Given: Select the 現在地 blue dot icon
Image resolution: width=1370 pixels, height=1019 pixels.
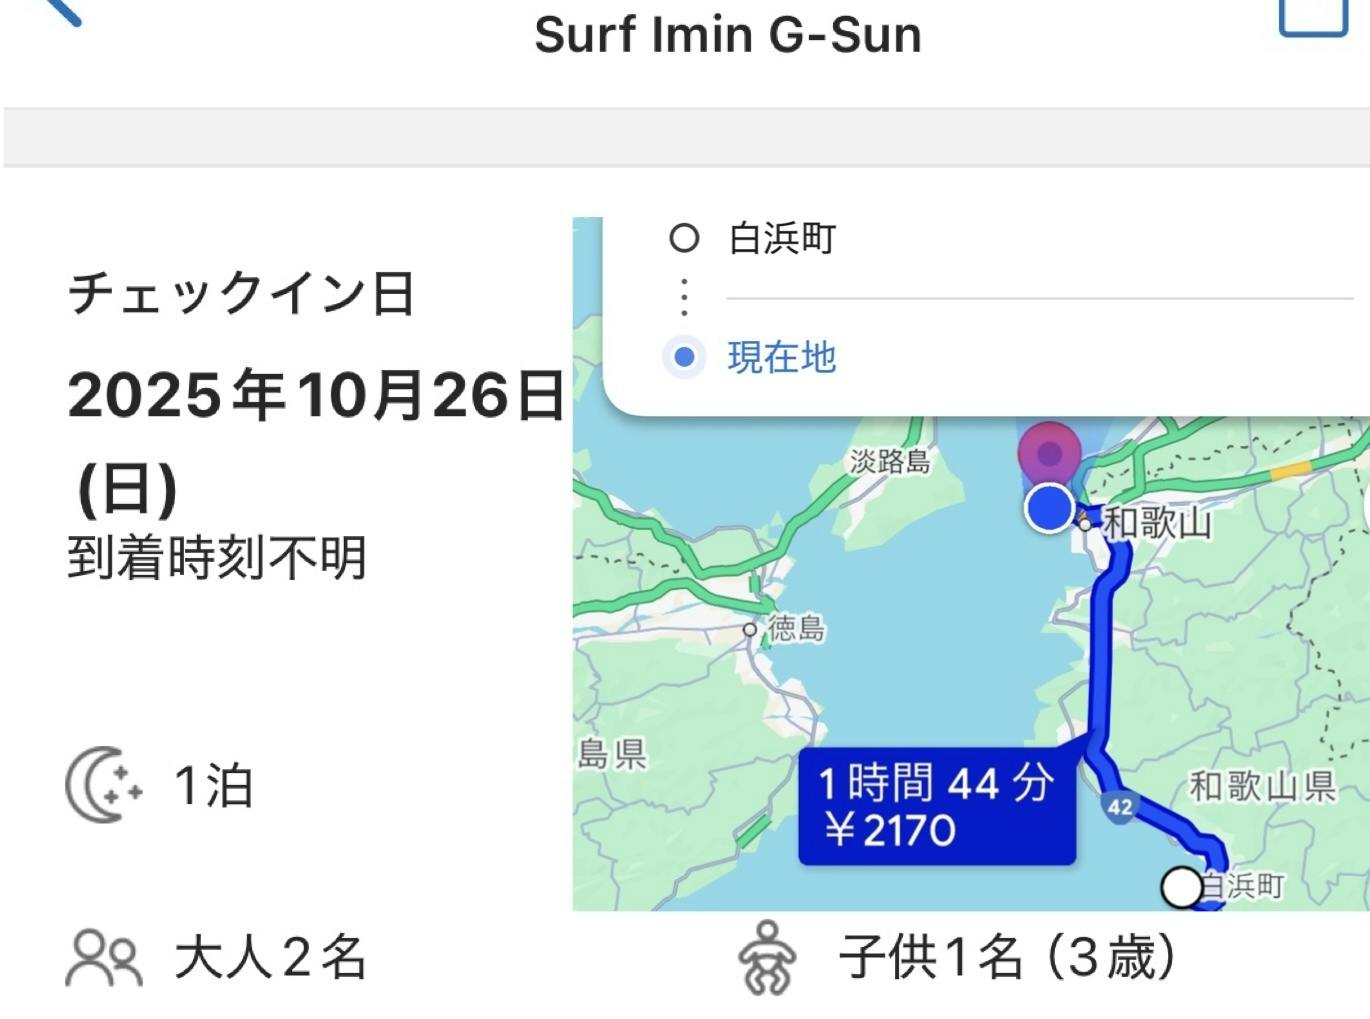Looking at the screenshot, I should (684, 357).
